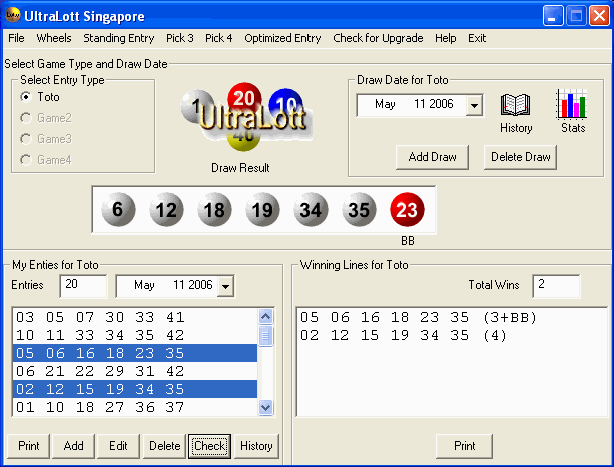The width and height of the screenshot is (614, 467).
Task: Select highlighted entry 02 12 15 19 34 35
Action: point(135,389)
